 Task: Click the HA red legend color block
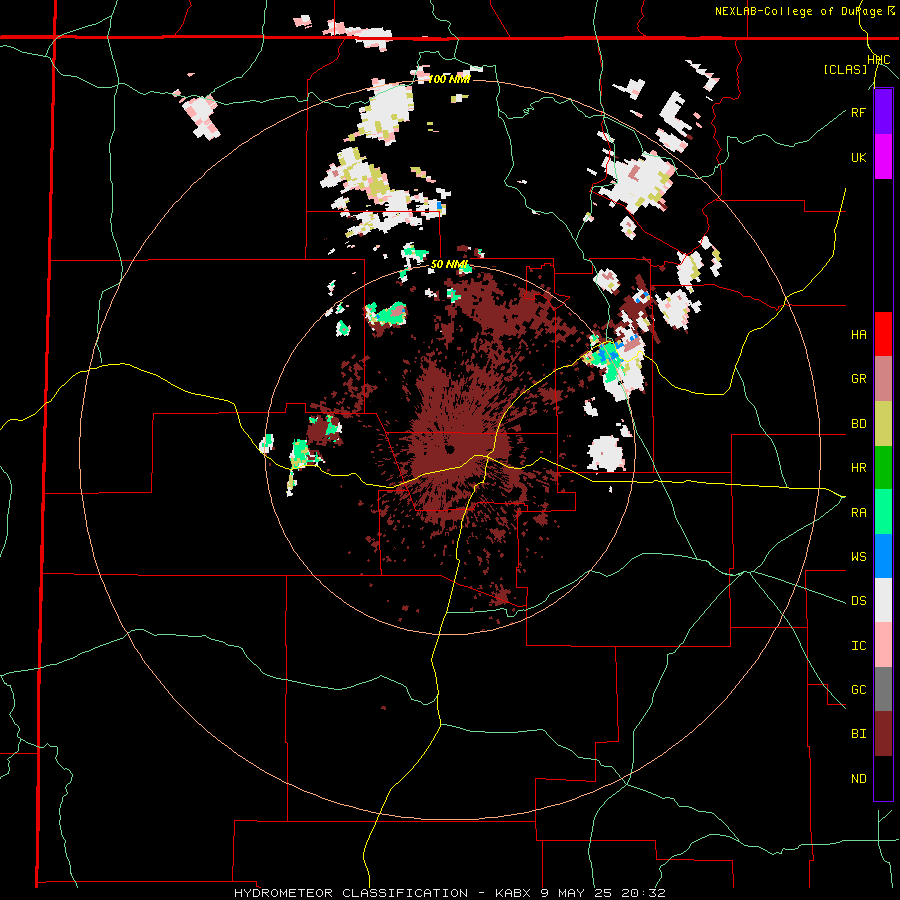tap(883, 334)
